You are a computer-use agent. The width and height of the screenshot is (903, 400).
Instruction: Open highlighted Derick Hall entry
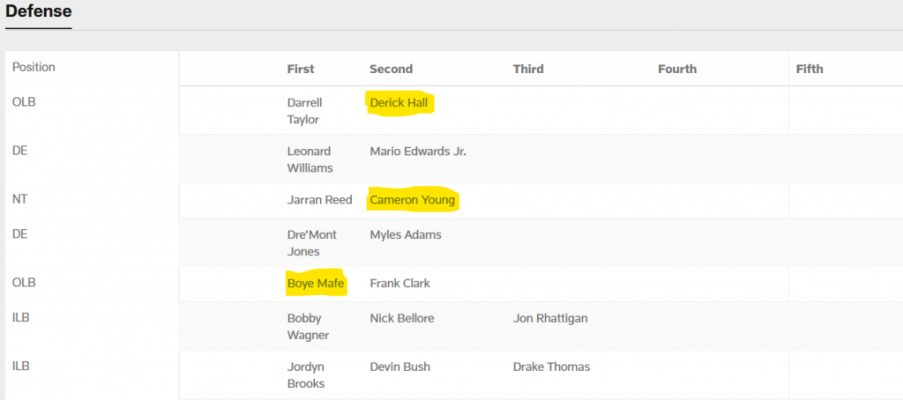pos(399,103)
